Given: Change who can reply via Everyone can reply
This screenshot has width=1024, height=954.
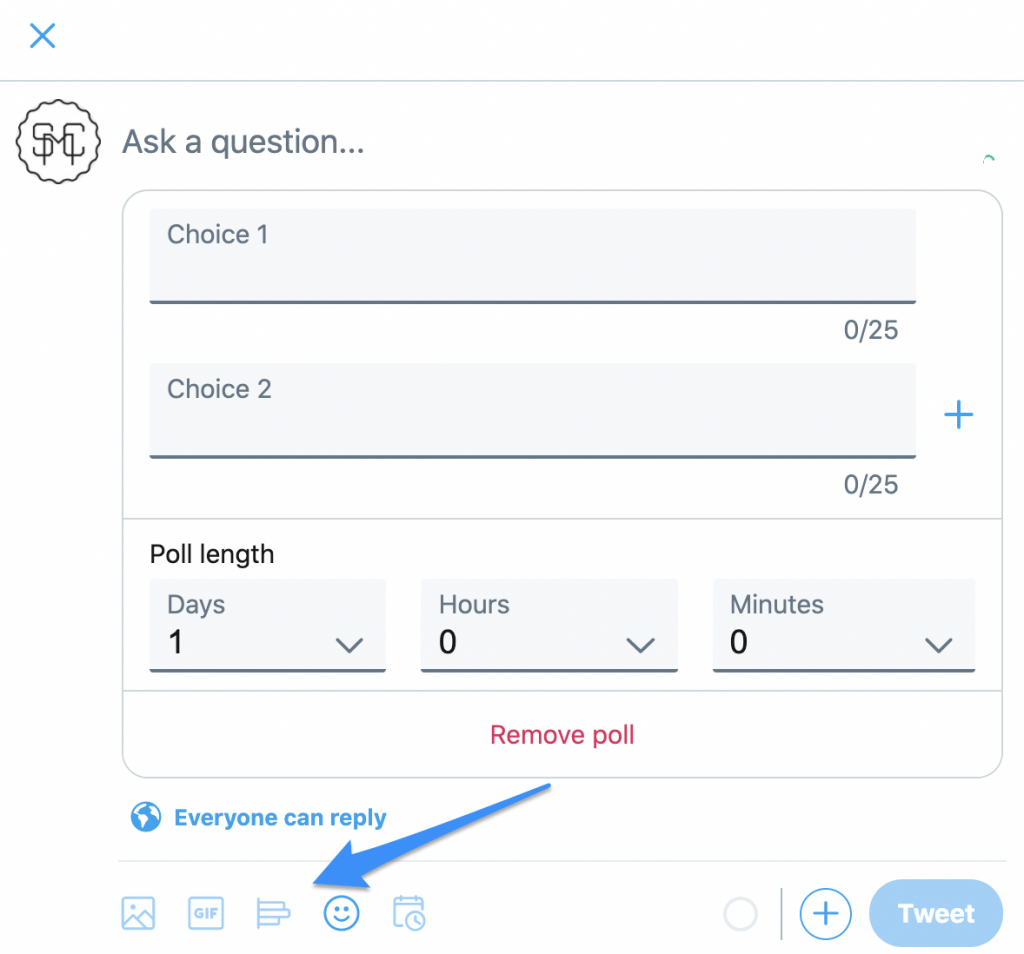Looking at the screenshot, I should point(280,817).
